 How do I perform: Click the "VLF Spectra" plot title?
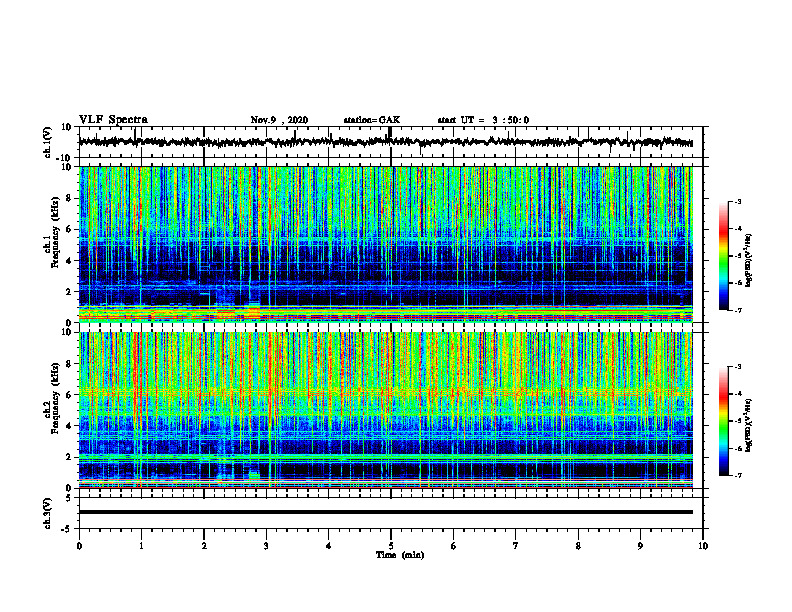[x=113, y=120]
